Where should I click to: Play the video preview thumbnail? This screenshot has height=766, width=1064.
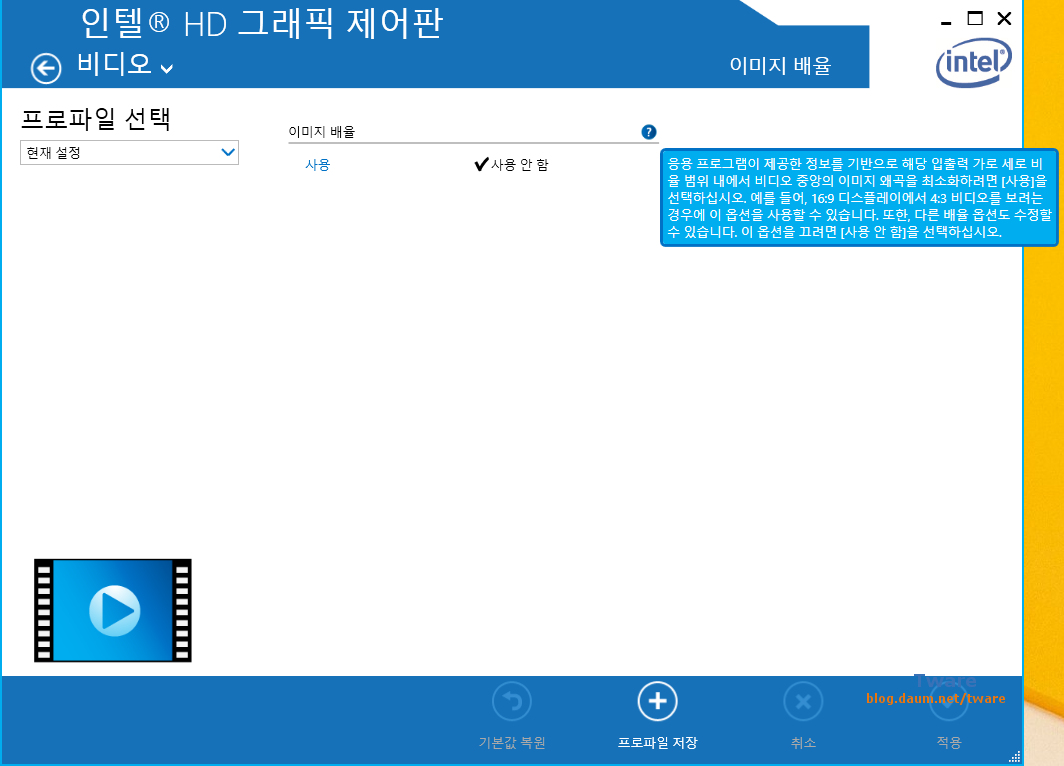113,611
